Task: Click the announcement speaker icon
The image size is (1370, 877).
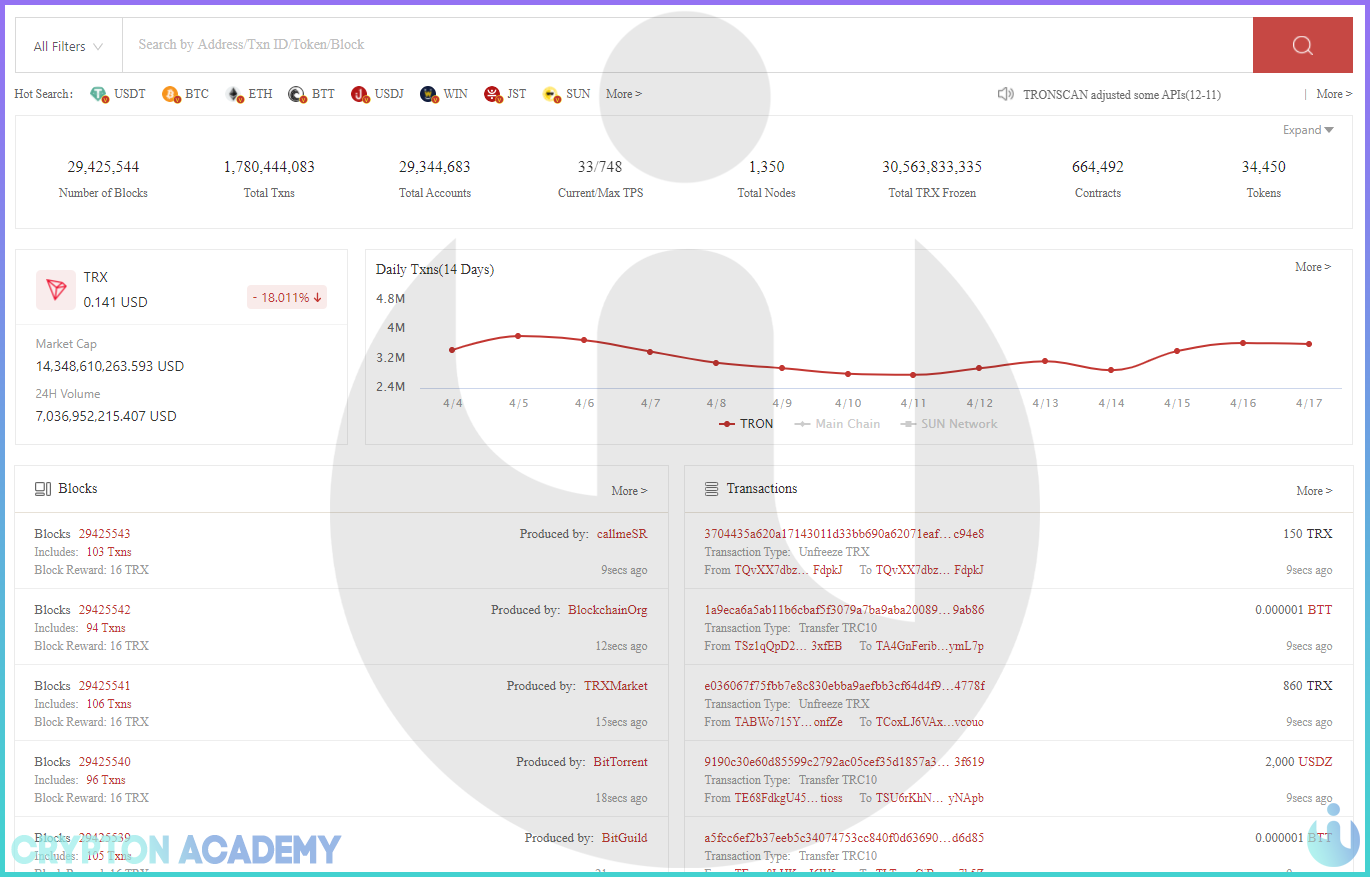Action: pos(1006,94)
